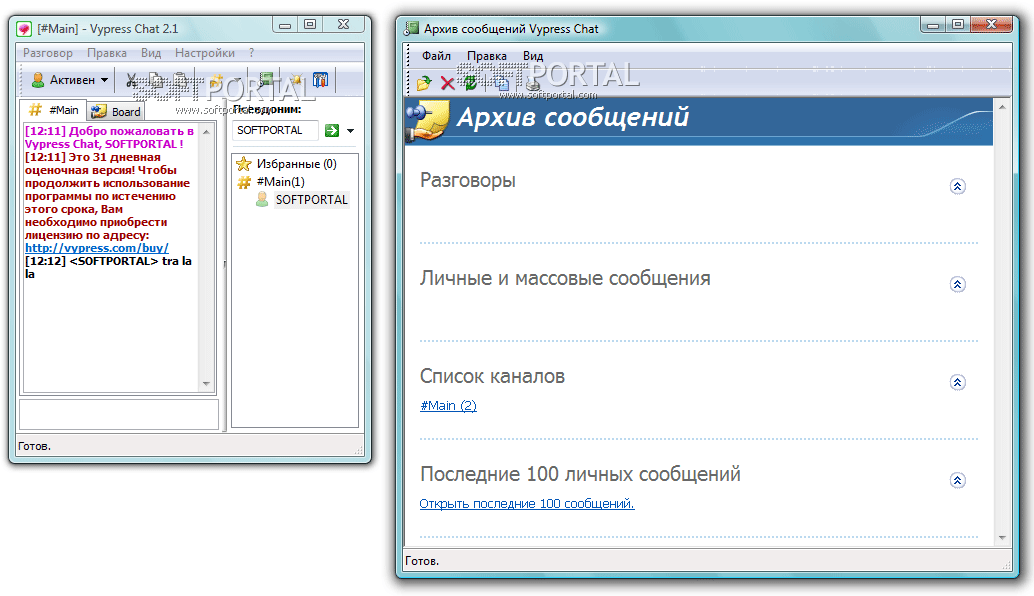Click the Cut scissors icon in chat toolbar
Viewport: 1034px width, 596px height.
pos(131,80)
